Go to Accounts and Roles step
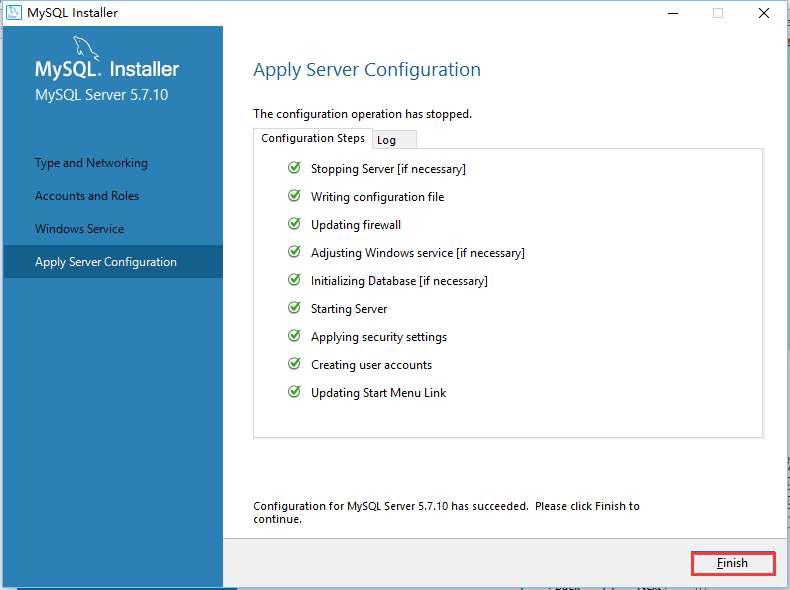790x590 pixels. (87, 195)
